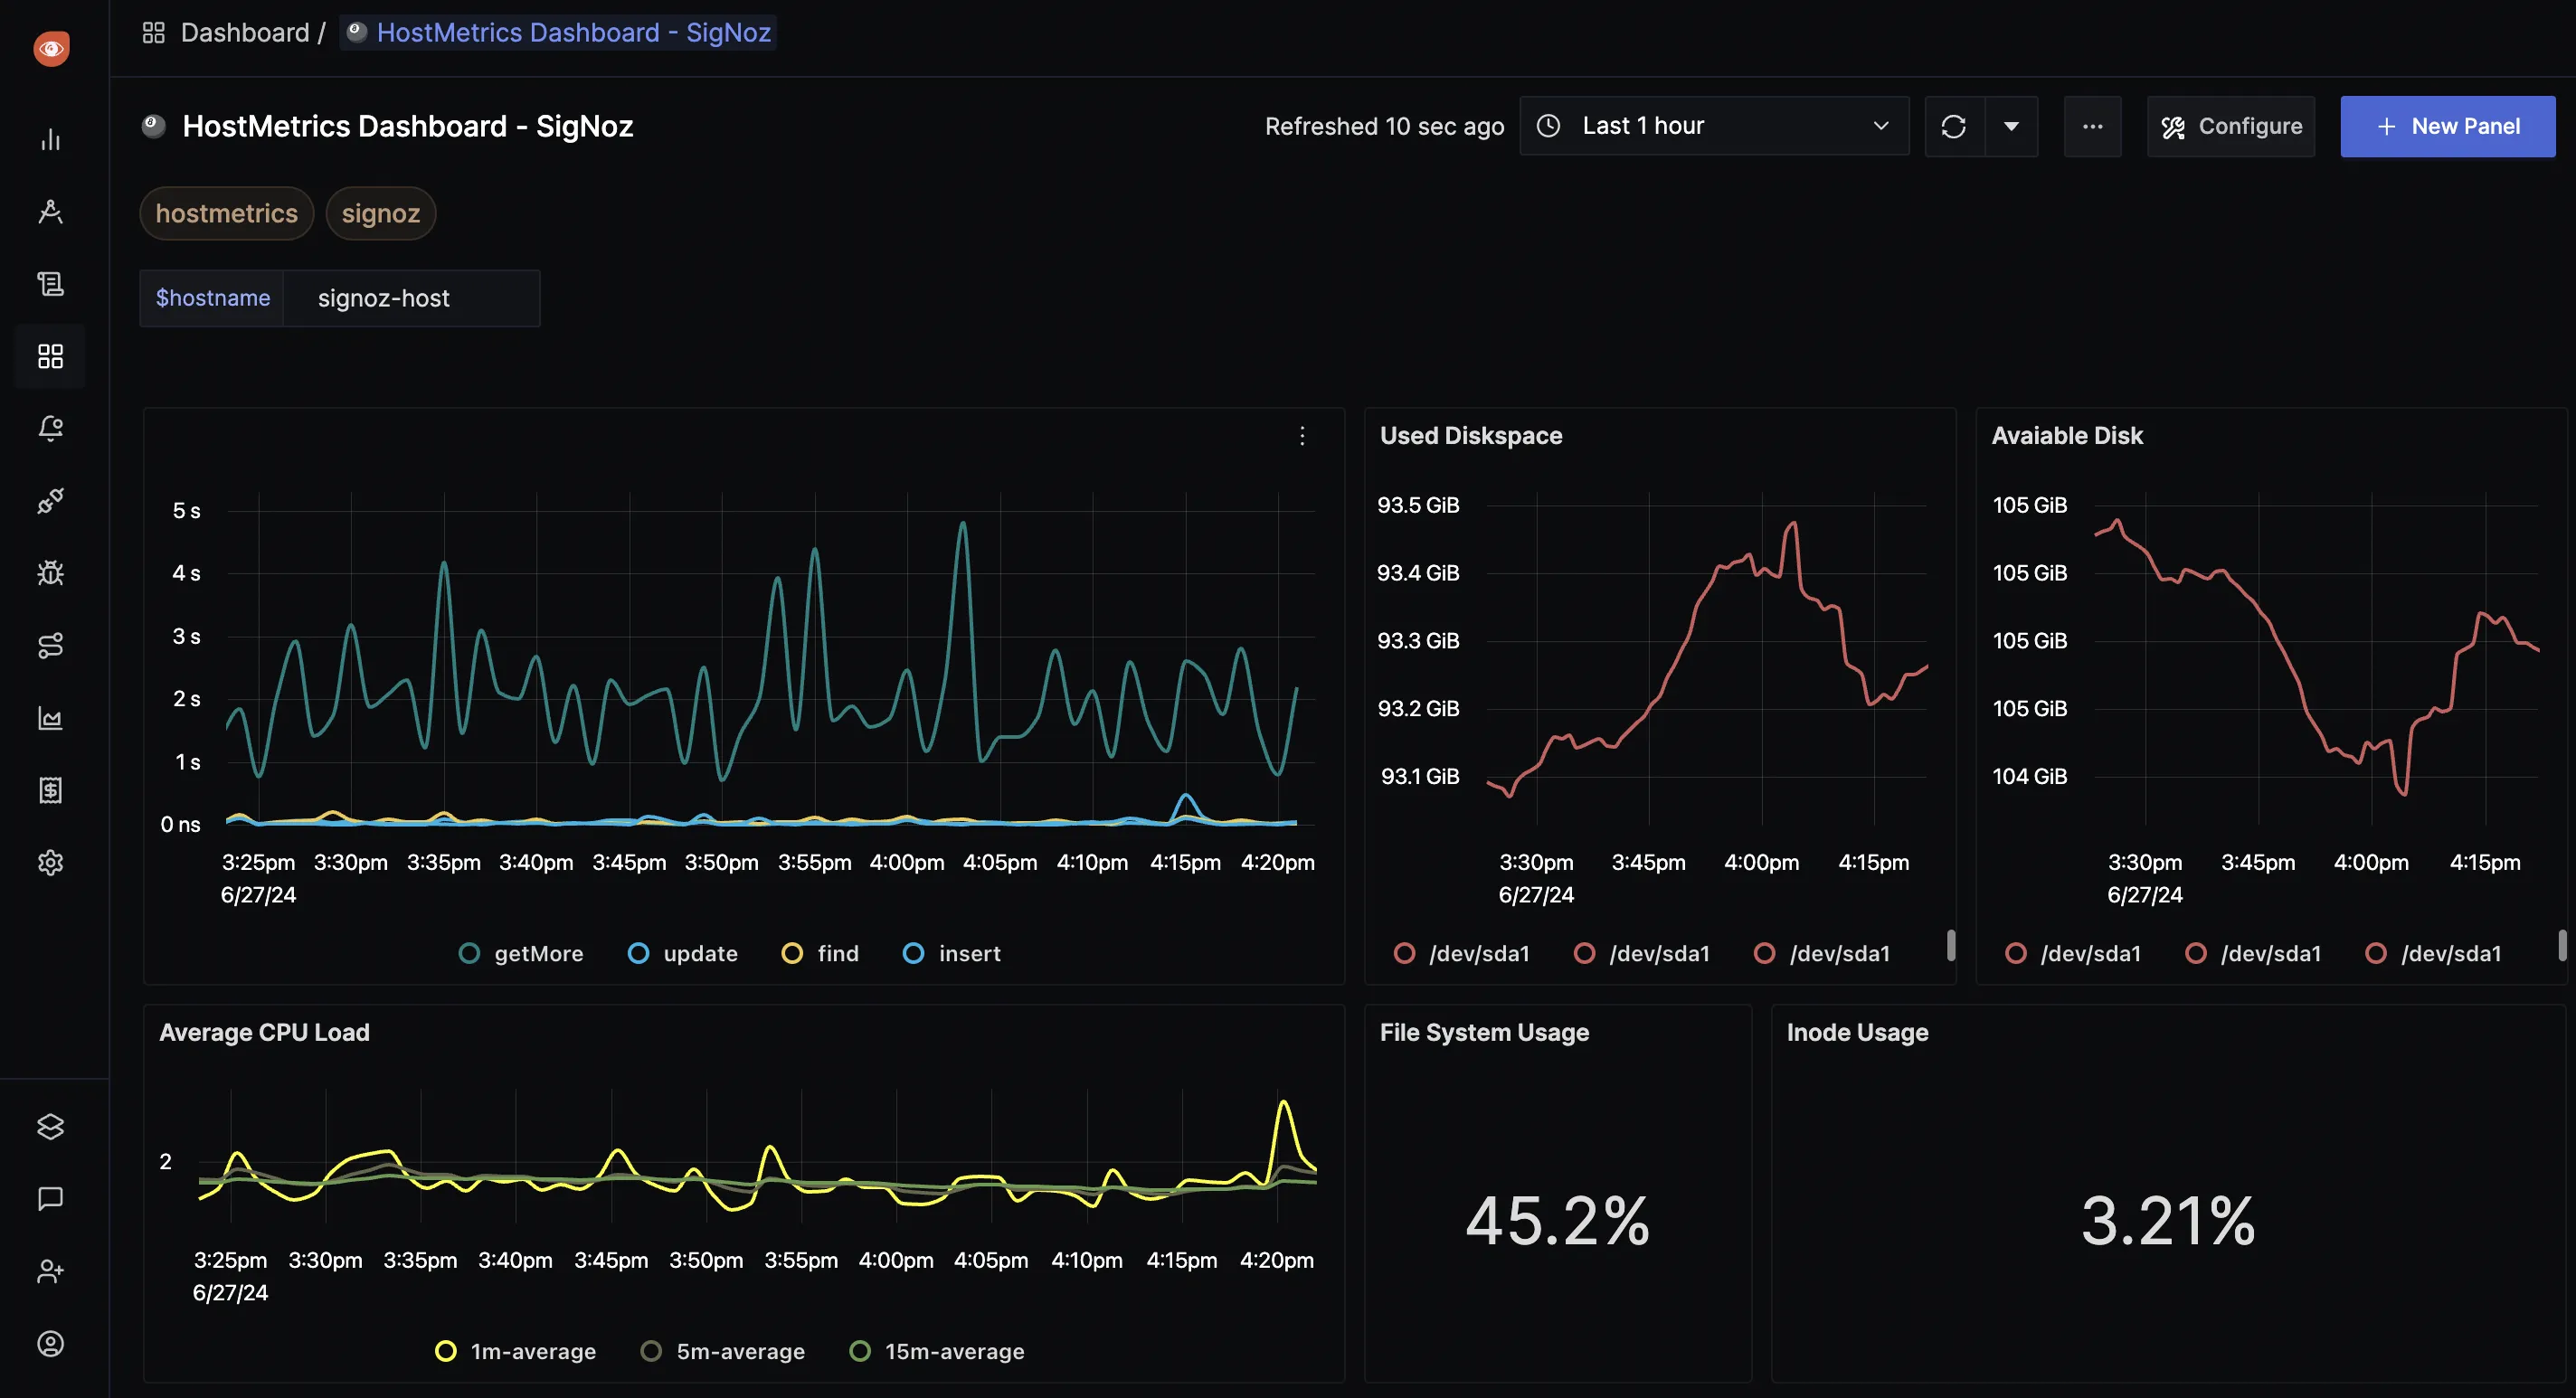Open the Services bar-chart sidebar icon
The height and width of the screenshot is (1398, 2576).
coord(50,140)
